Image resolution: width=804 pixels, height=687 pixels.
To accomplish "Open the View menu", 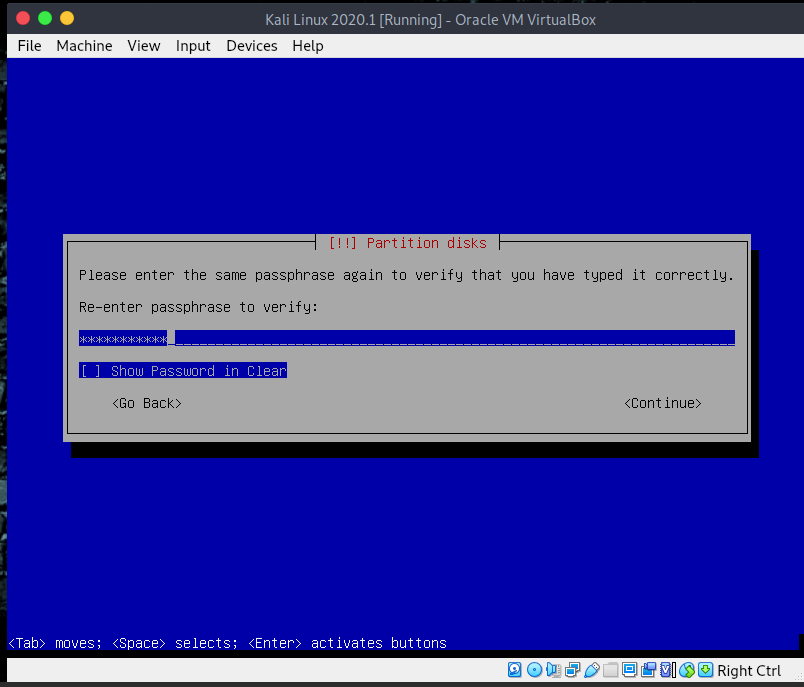I will 144,46.
